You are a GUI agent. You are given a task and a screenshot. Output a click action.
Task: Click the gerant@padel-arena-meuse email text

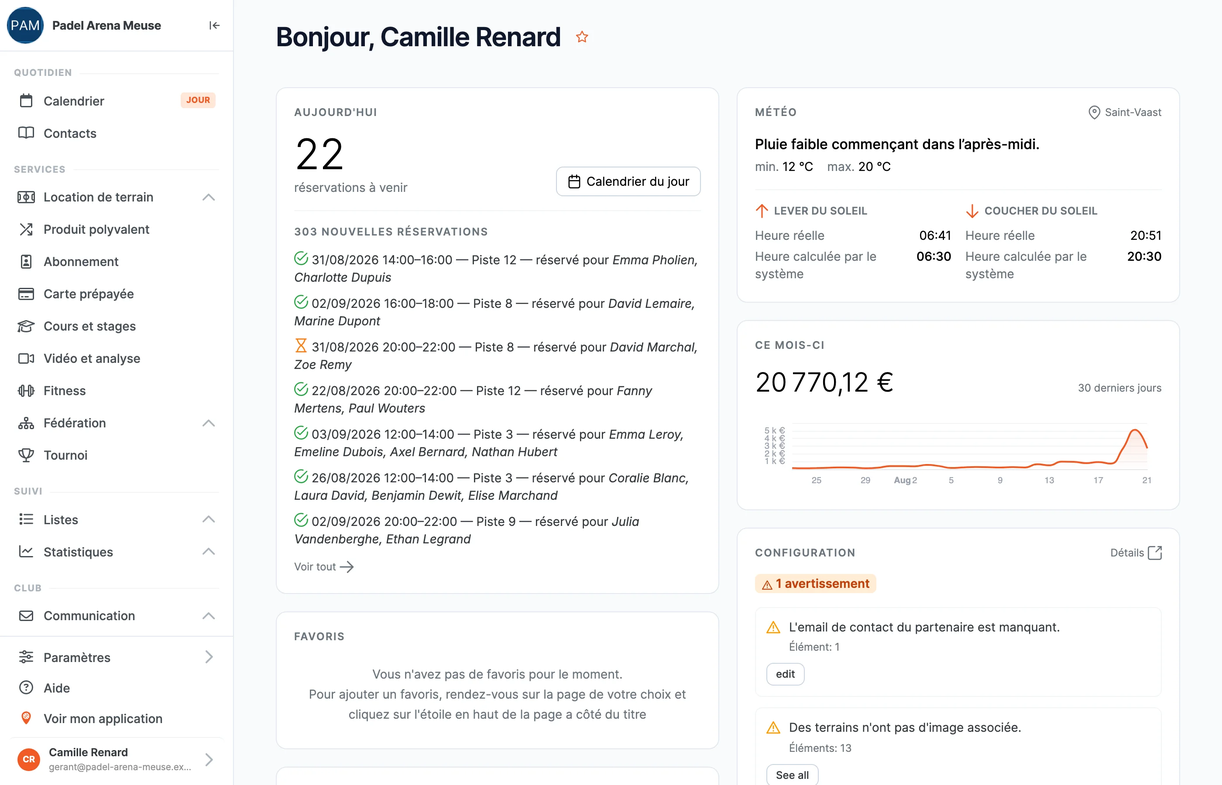pos(120,767)
